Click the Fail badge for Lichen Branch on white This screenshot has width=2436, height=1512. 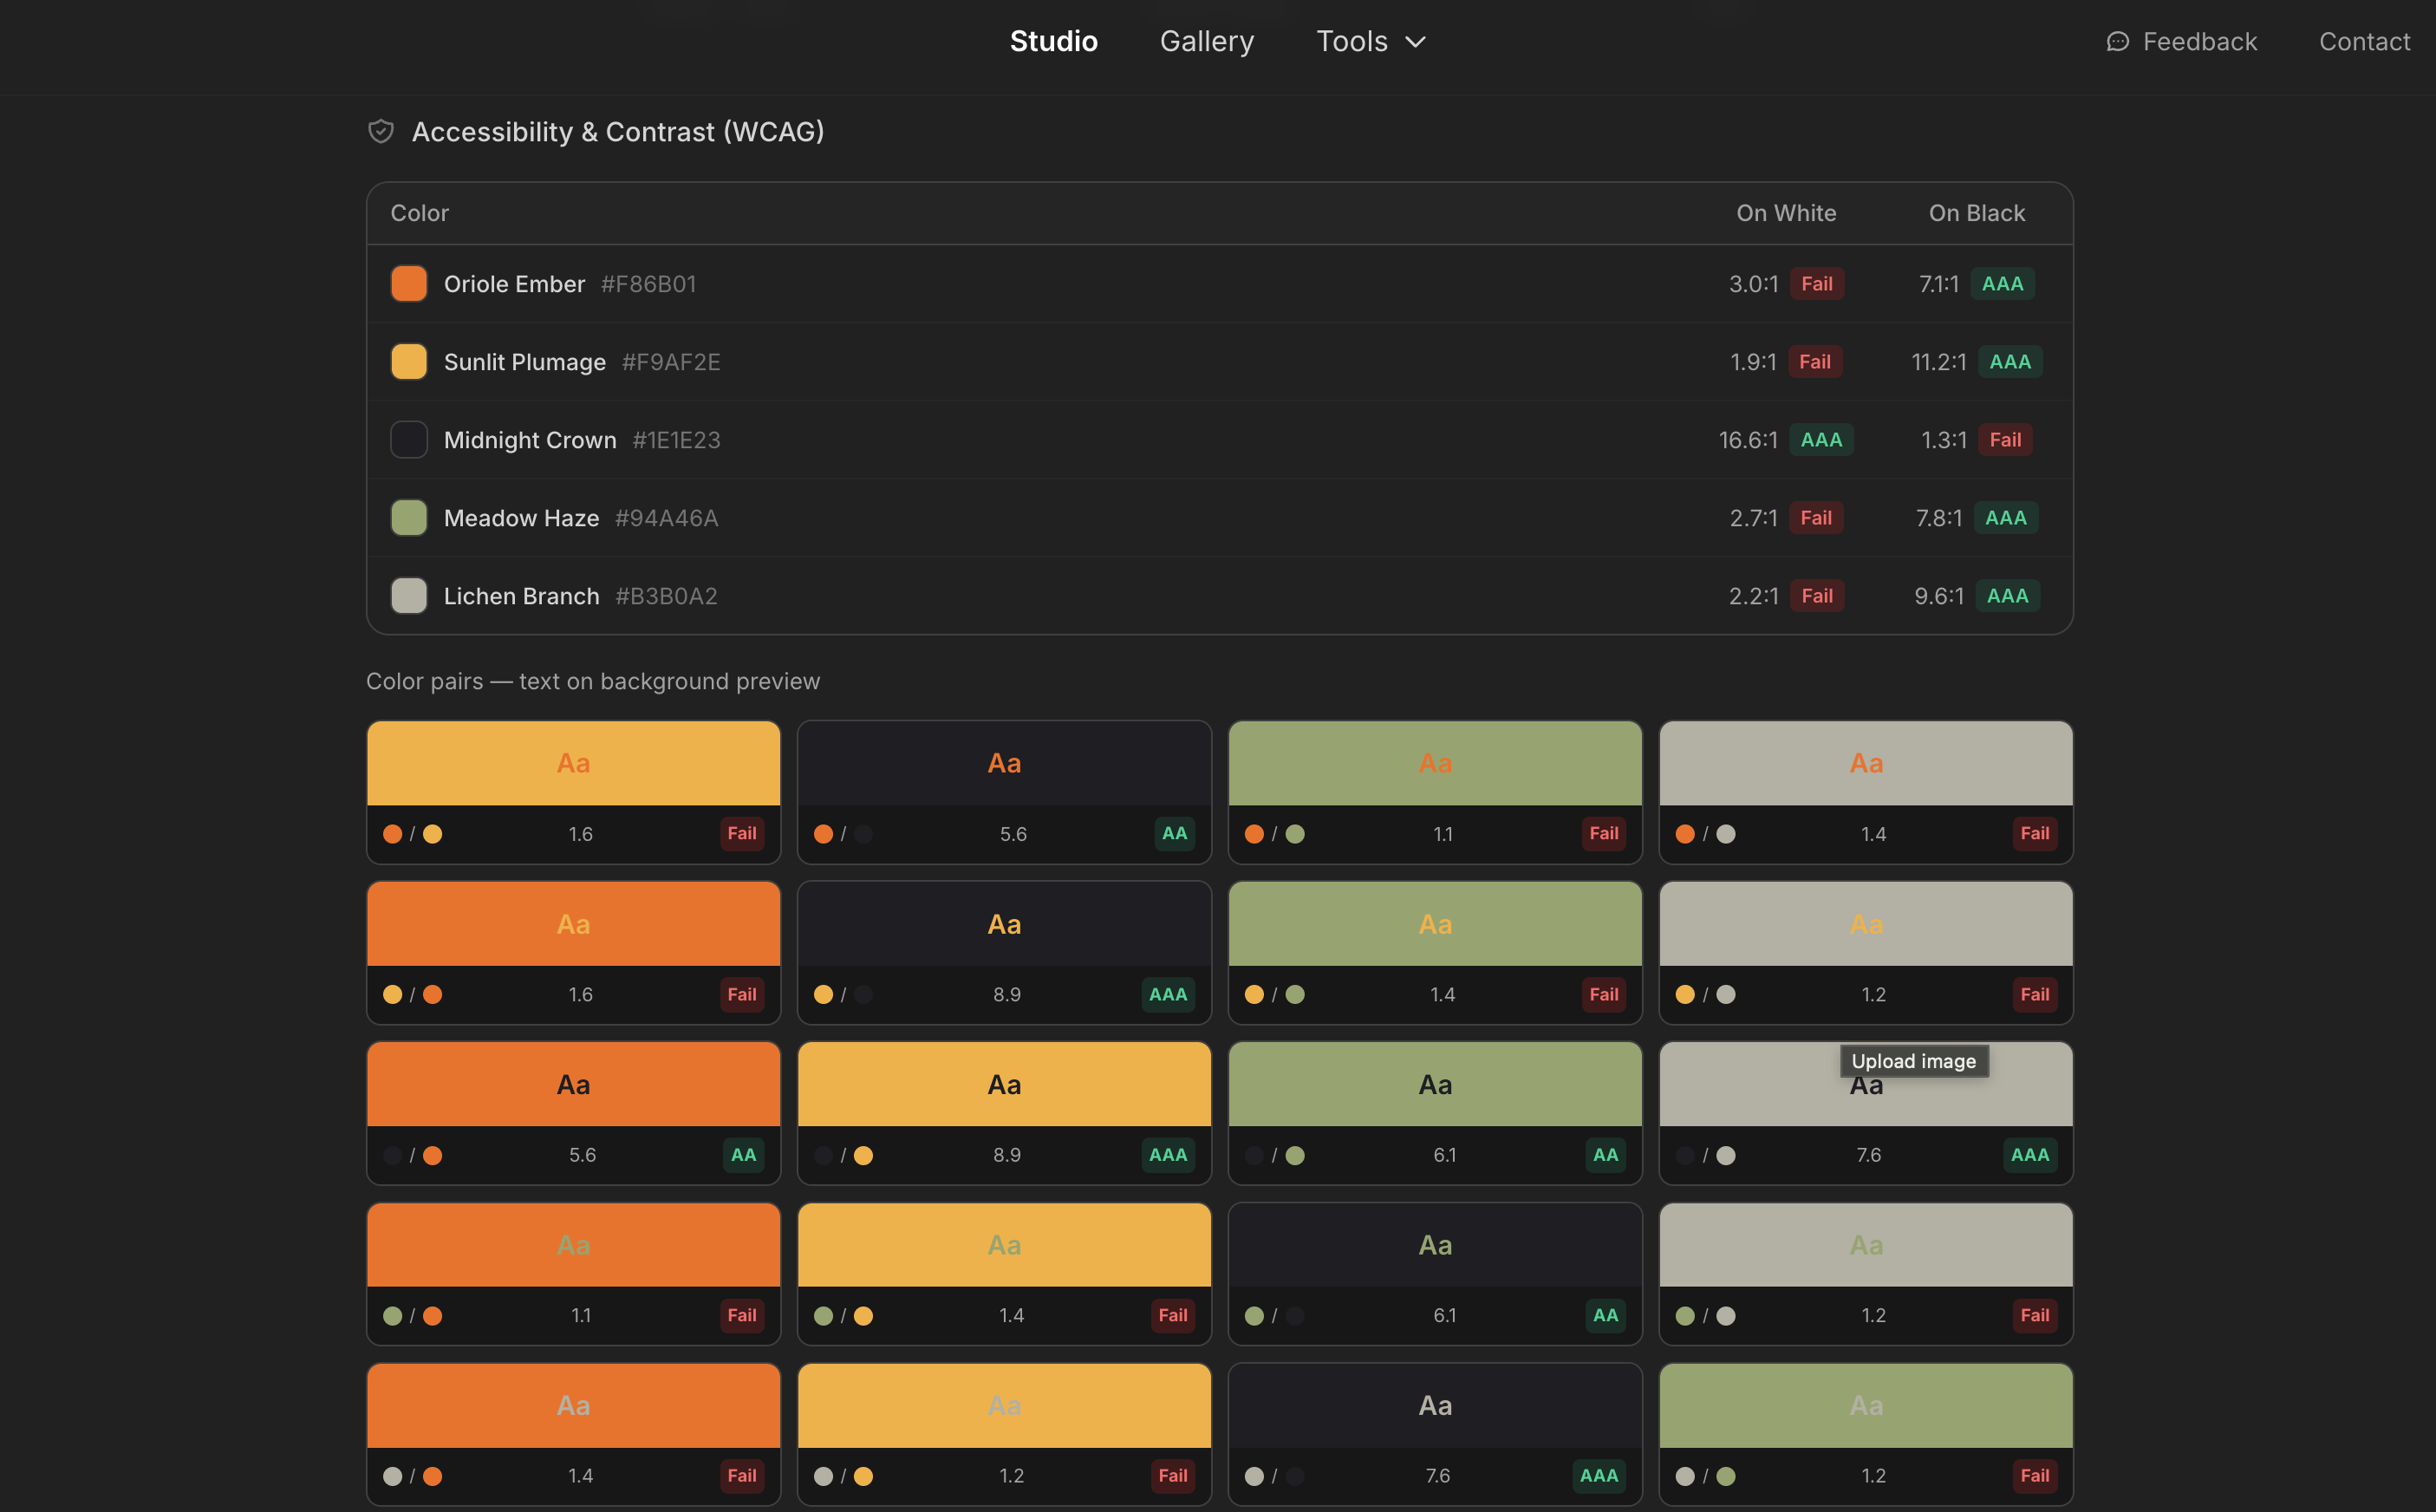[x=1816, y=596]
